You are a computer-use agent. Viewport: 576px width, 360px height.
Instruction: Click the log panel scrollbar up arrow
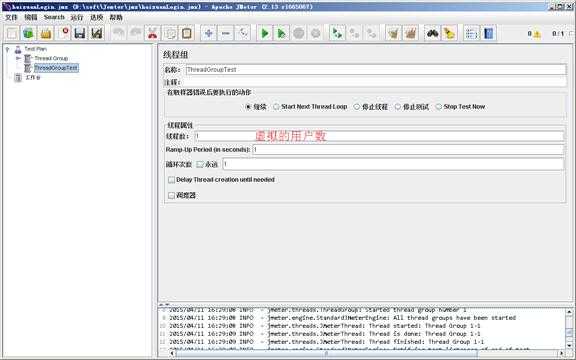pyautogui.click(x=569, y=312)
